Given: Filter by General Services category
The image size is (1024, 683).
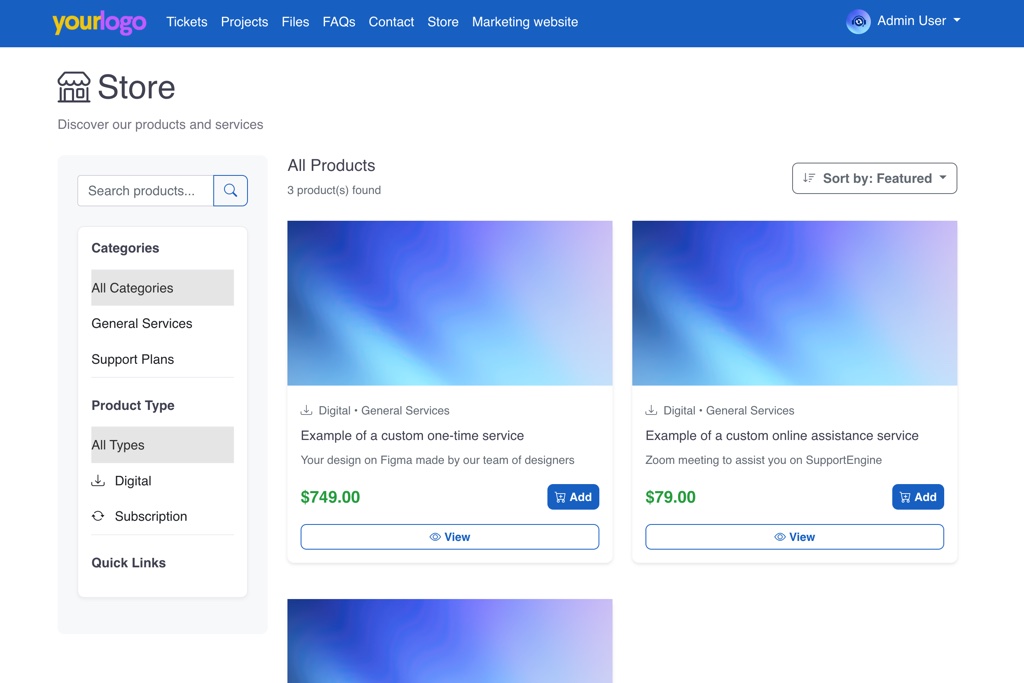Looking at the screenshot, I should (142, 324).
